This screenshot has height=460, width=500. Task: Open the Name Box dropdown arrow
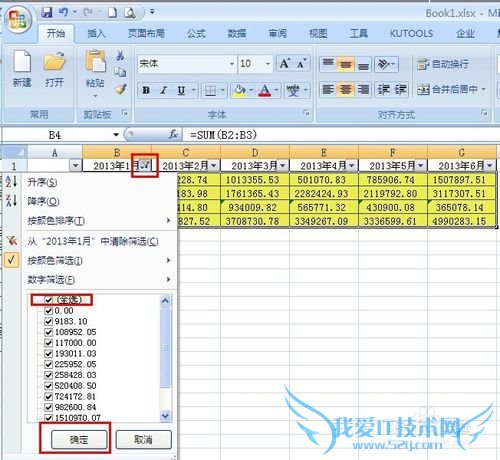coord(116,135)
